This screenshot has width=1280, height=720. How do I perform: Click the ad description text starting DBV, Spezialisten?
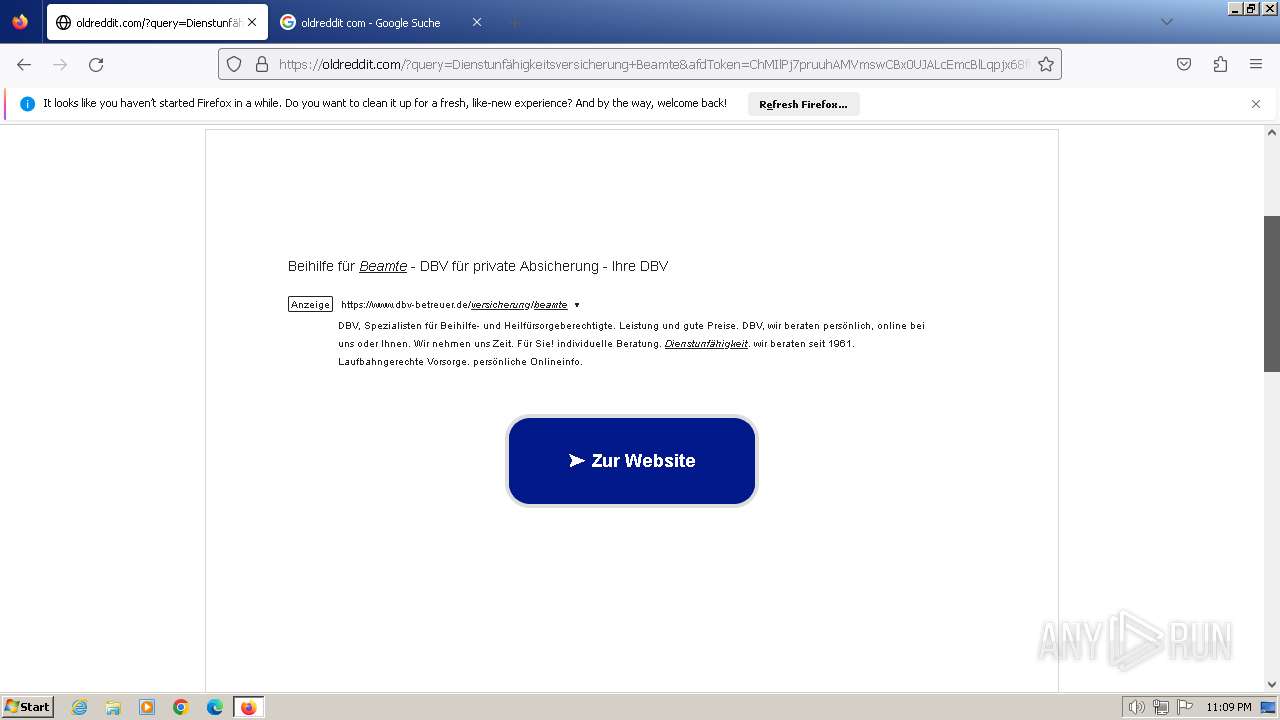(631, 344)
